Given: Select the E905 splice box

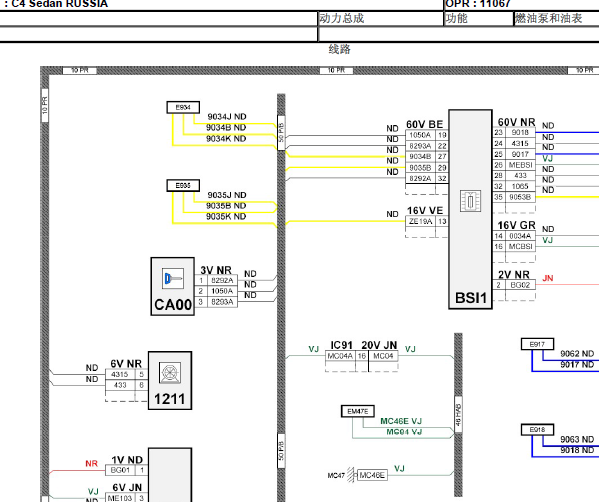Looking at the screenshot, I should [x=183, y=186].
